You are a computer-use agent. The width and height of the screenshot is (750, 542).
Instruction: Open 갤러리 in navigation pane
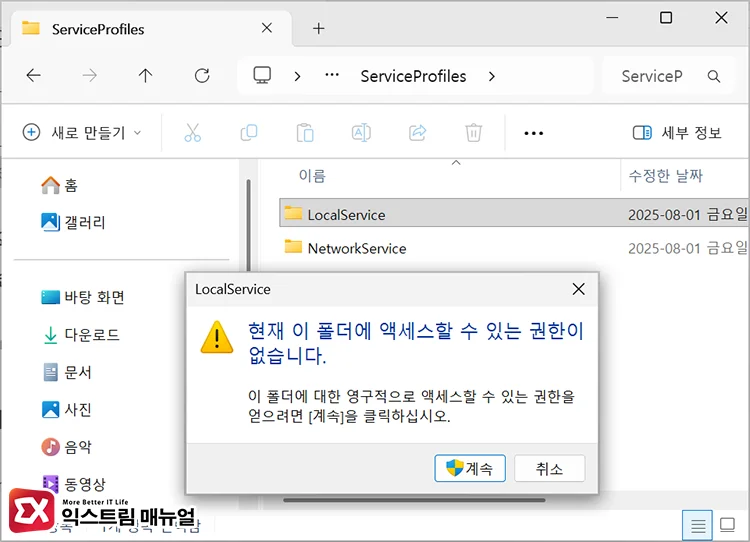tap(73, 222)
